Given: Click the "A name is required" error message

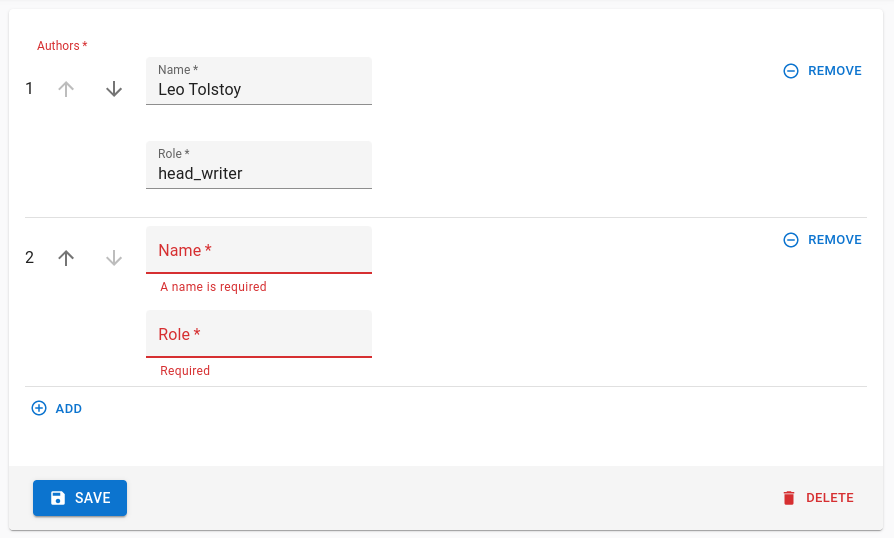Looking at the screenshot, I should coord(213,287).
